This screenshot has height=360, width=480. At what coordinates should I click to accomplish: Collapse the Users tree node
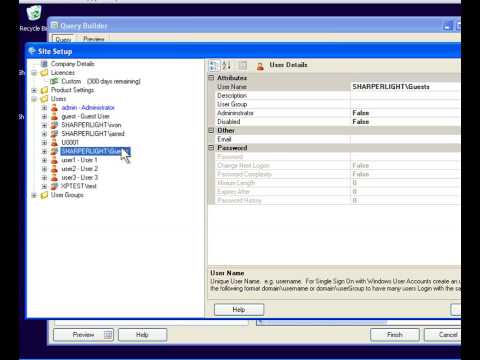coord(34,99)
